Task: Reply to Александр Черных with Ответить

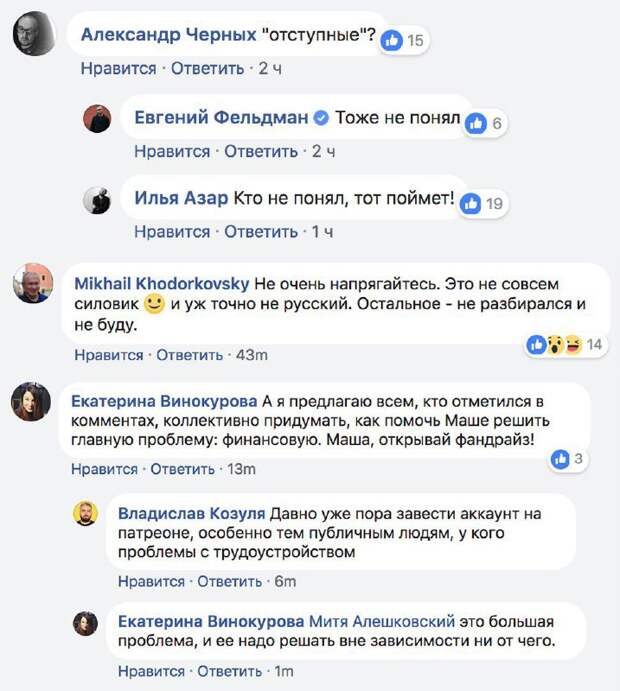Action: [x=208, y=69]
